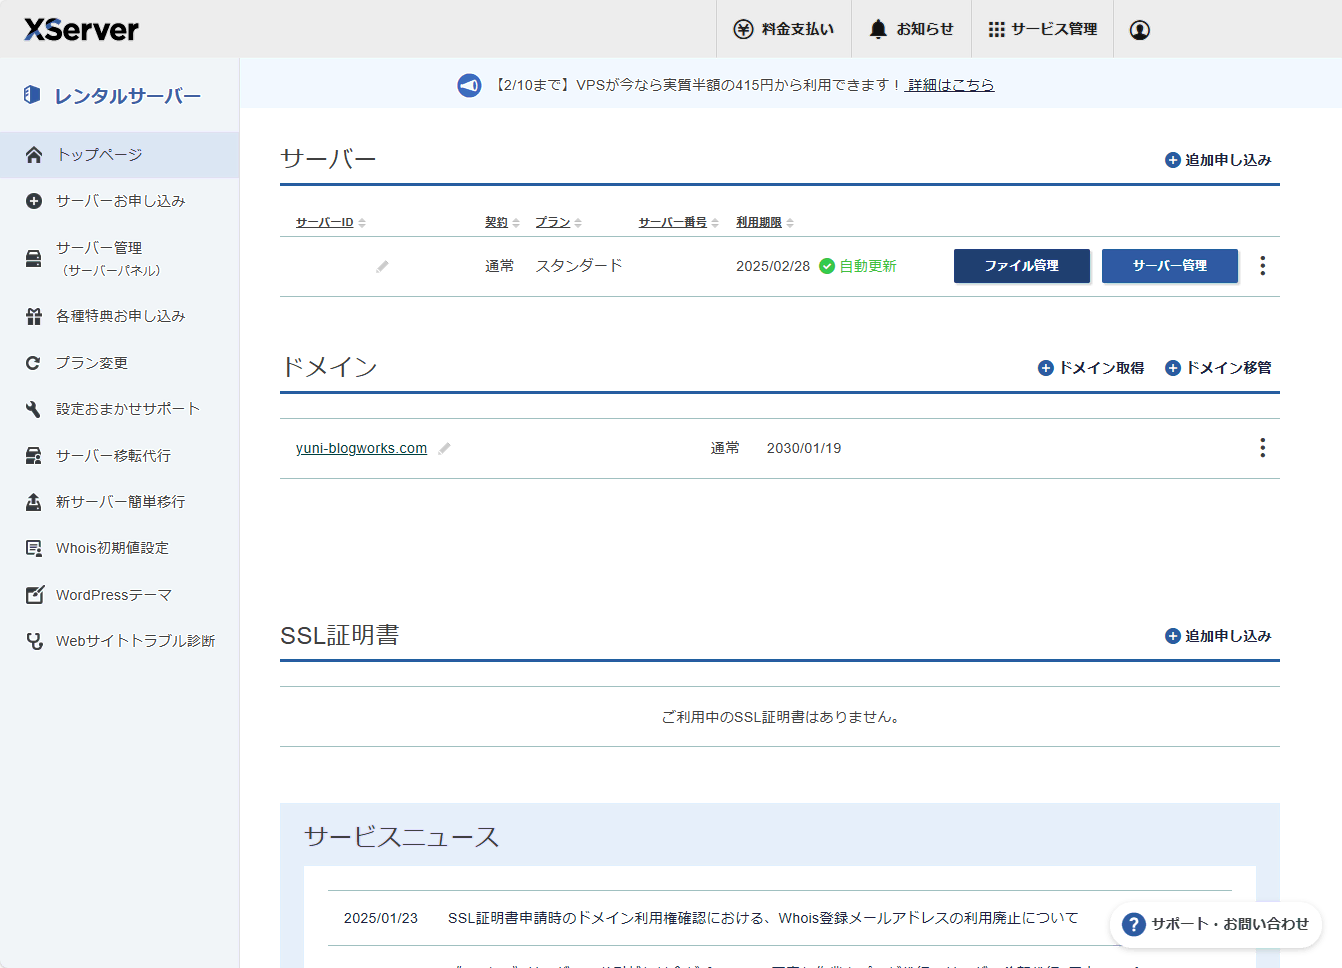The width and height of the screenshot is (1342, 968).
Task: Open the user account icon
Action: tap(1140, 30)
